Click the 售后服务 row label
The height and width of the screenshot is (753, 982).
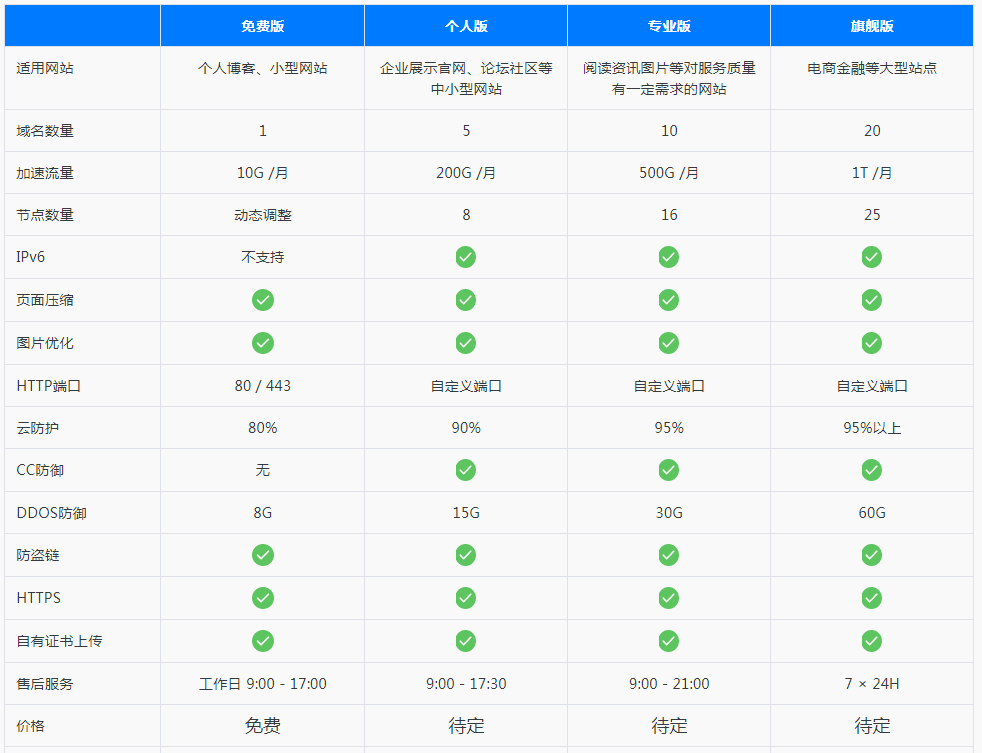(x=44, y=684)
